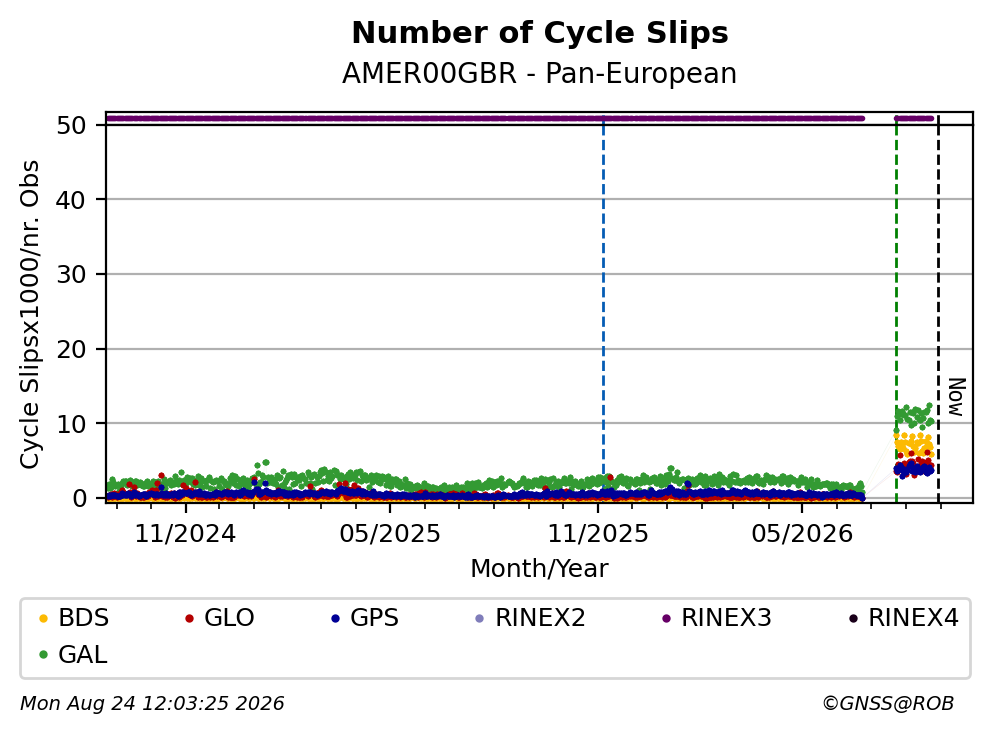Click the RINEX4 legend marker

(853, 618)
